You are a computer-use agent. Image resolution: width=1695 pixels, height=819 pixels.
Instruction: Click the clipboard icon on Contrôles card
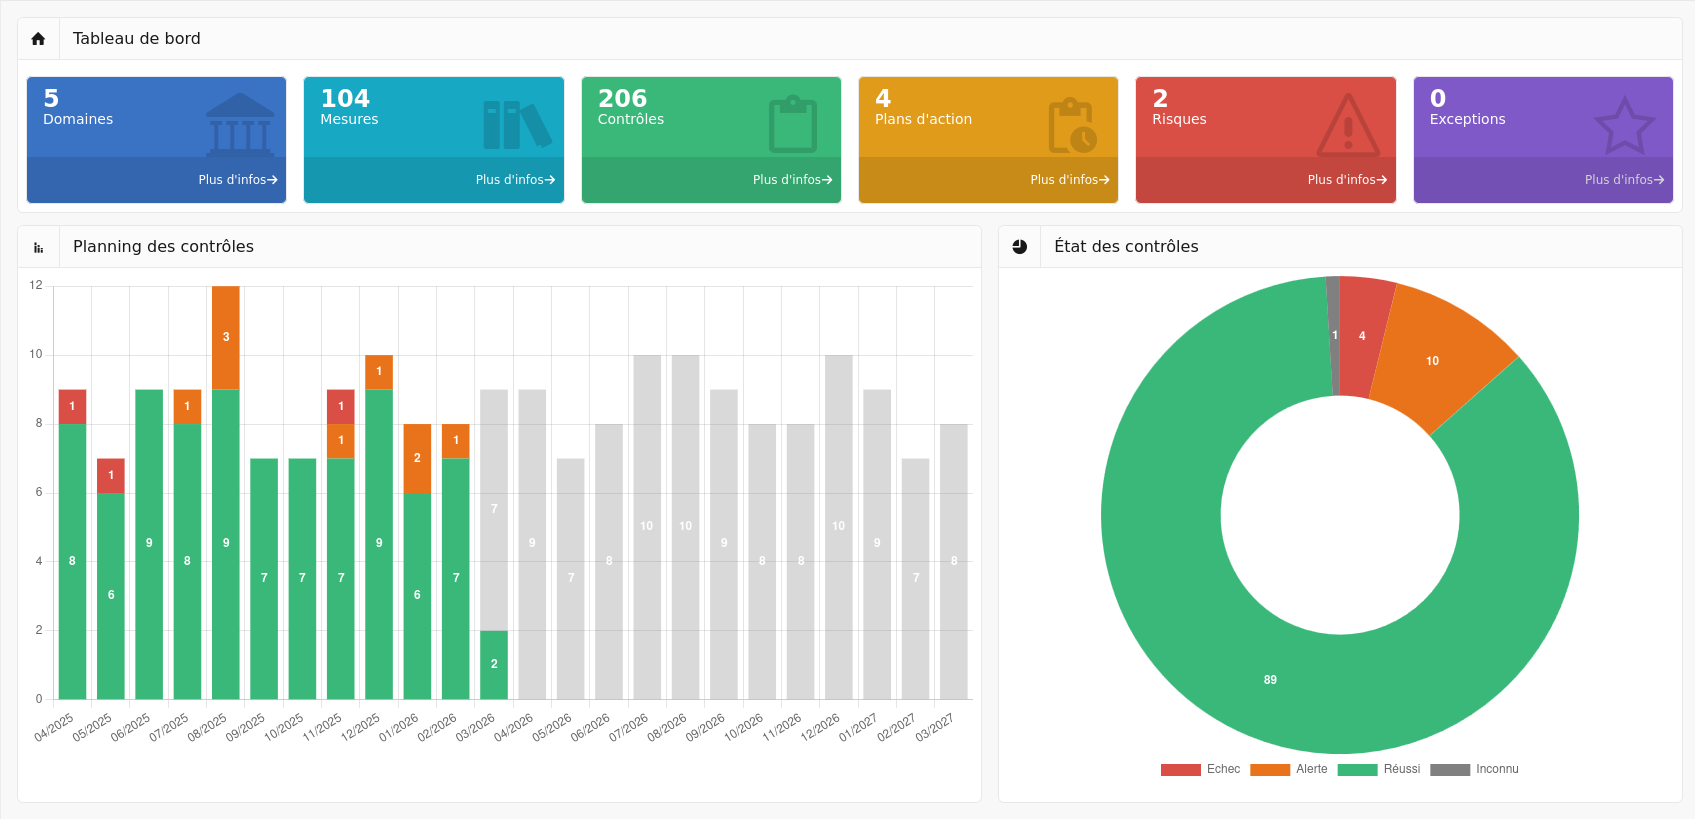pos(793,125)
